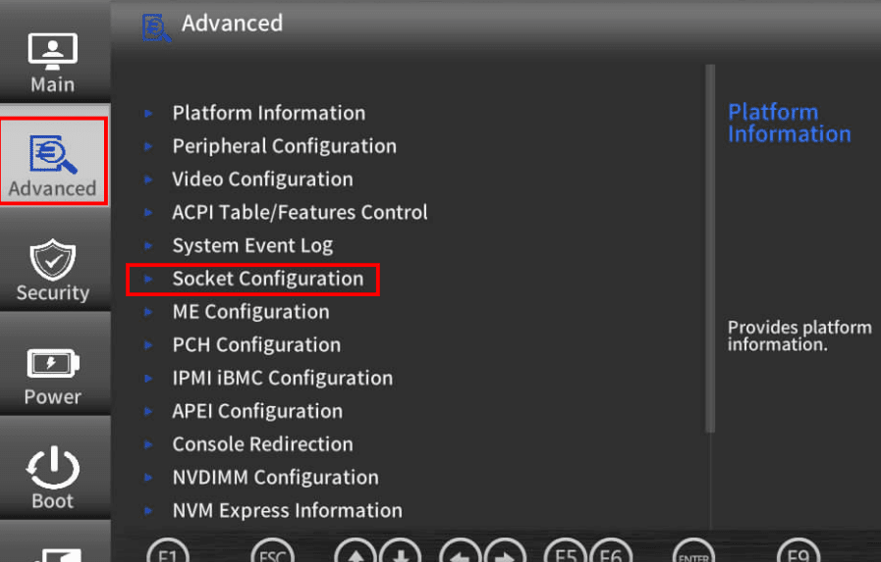
Task: Expand arrow beside Platform Information
Action: click(148, 114)
